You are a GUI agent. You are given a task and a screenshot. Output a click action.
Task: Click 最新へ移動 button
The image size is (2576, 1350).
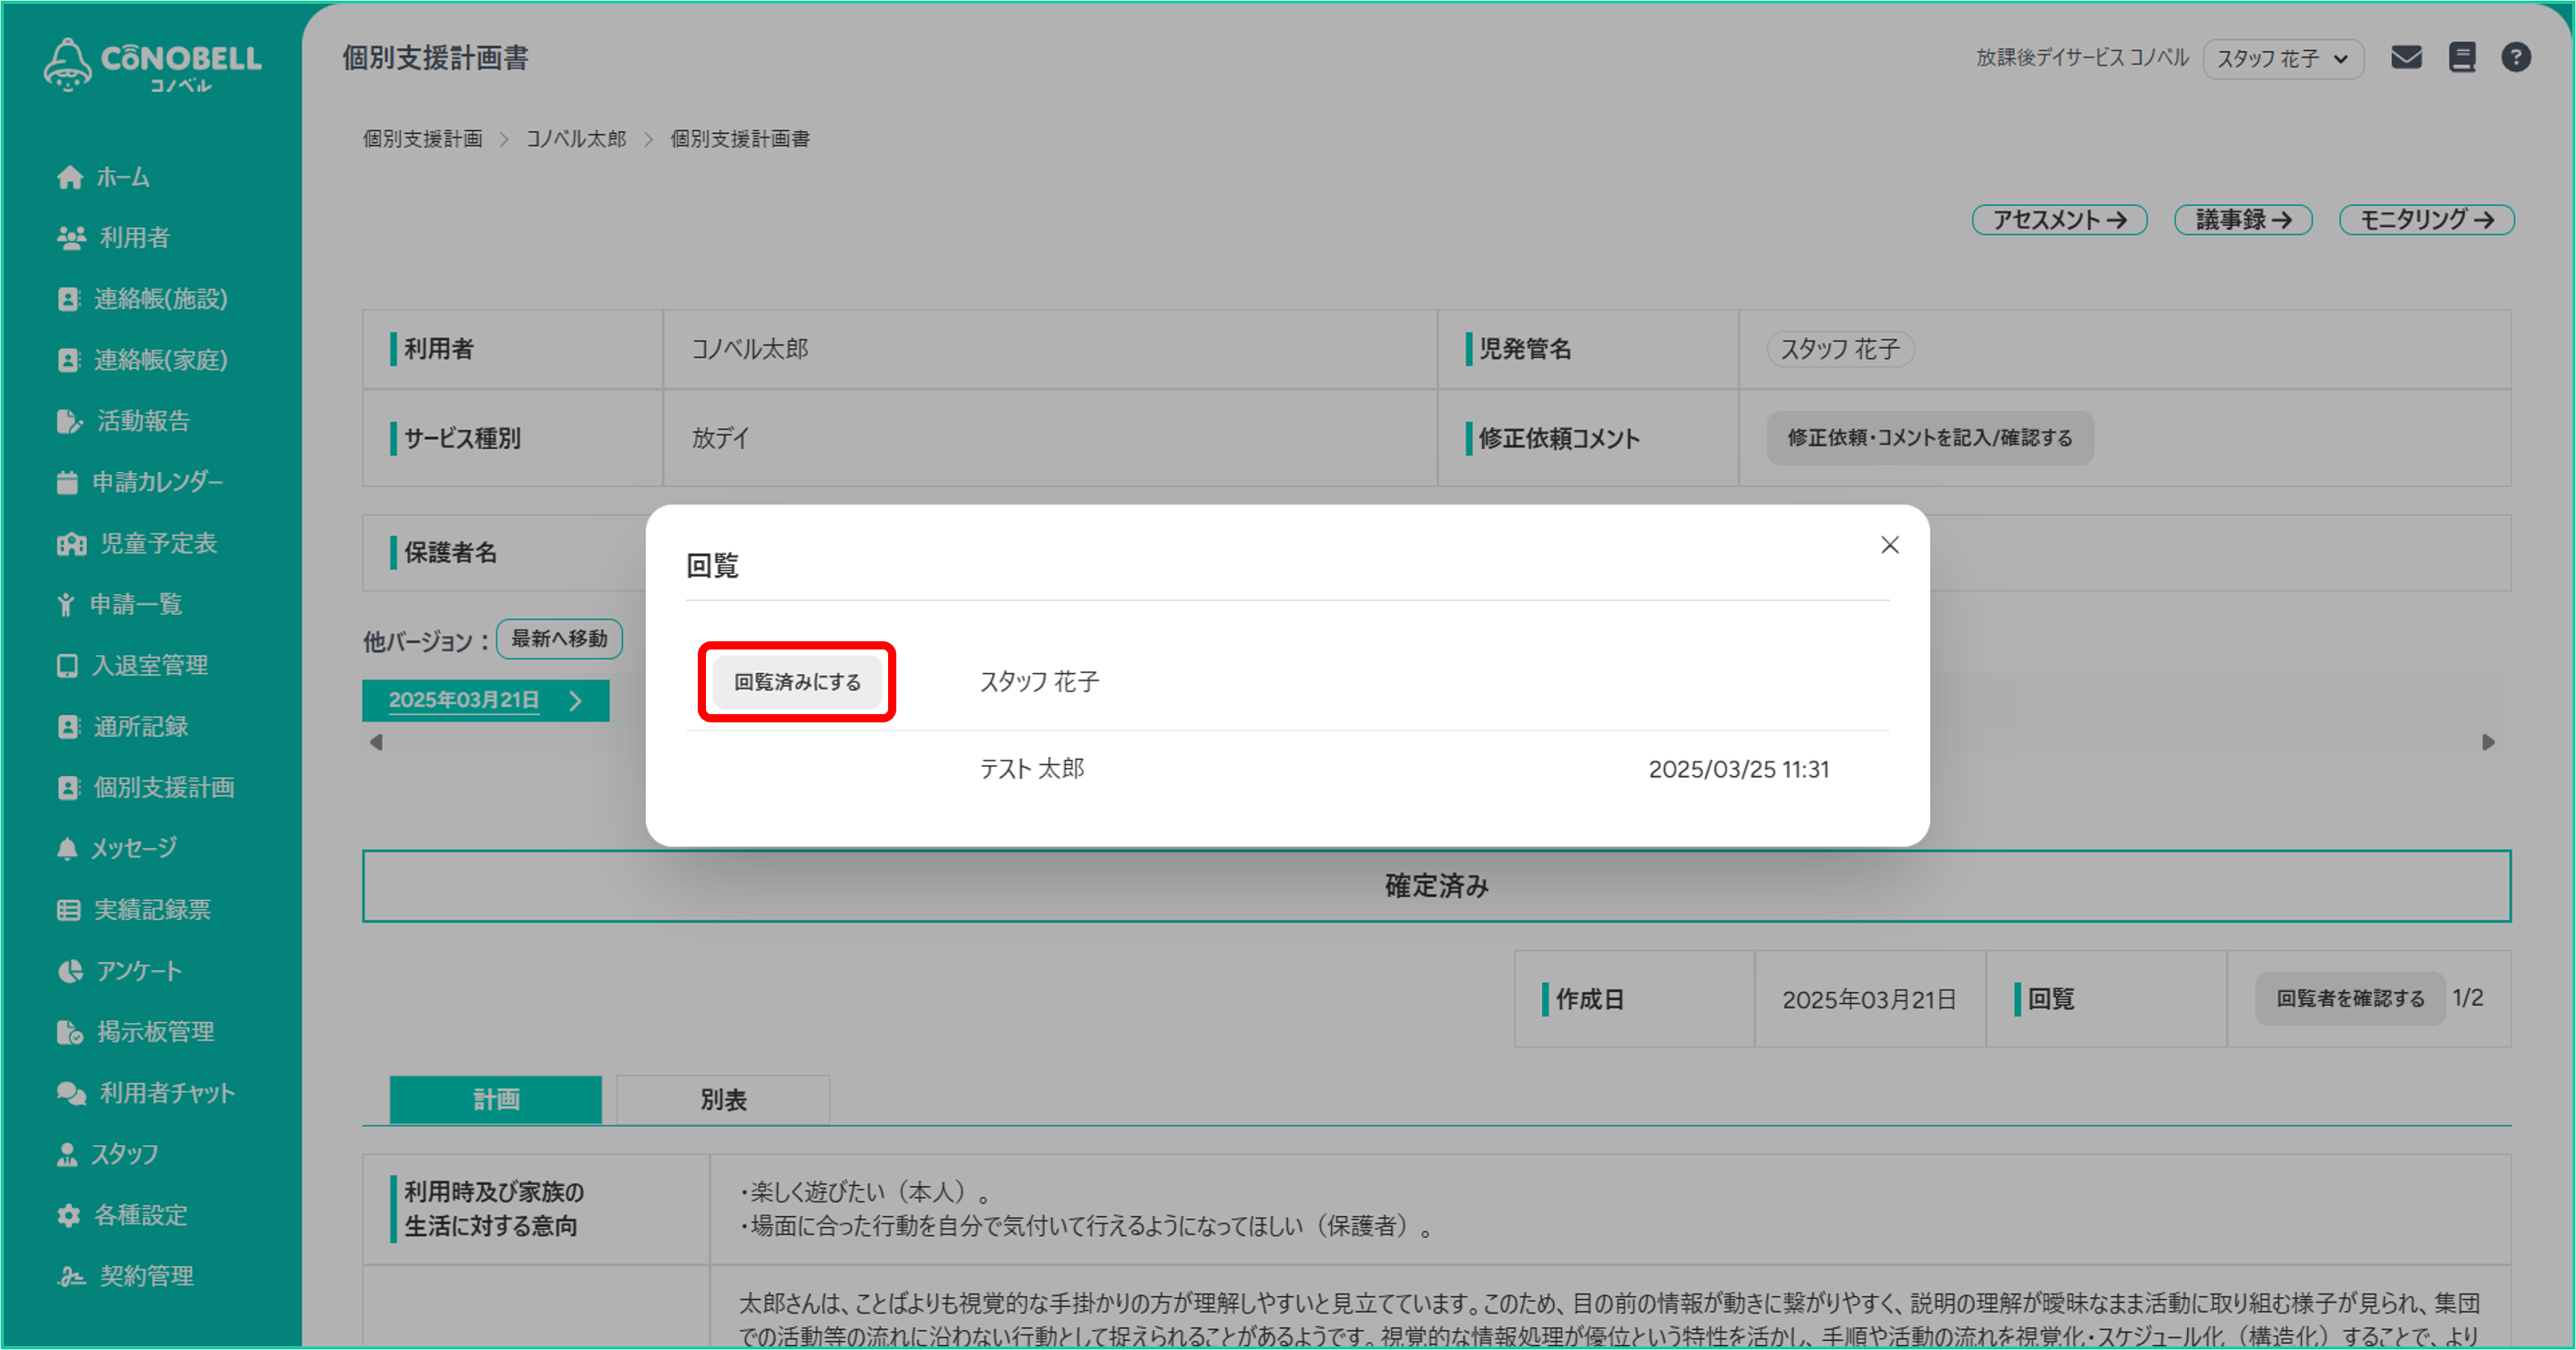click(559, 638)
